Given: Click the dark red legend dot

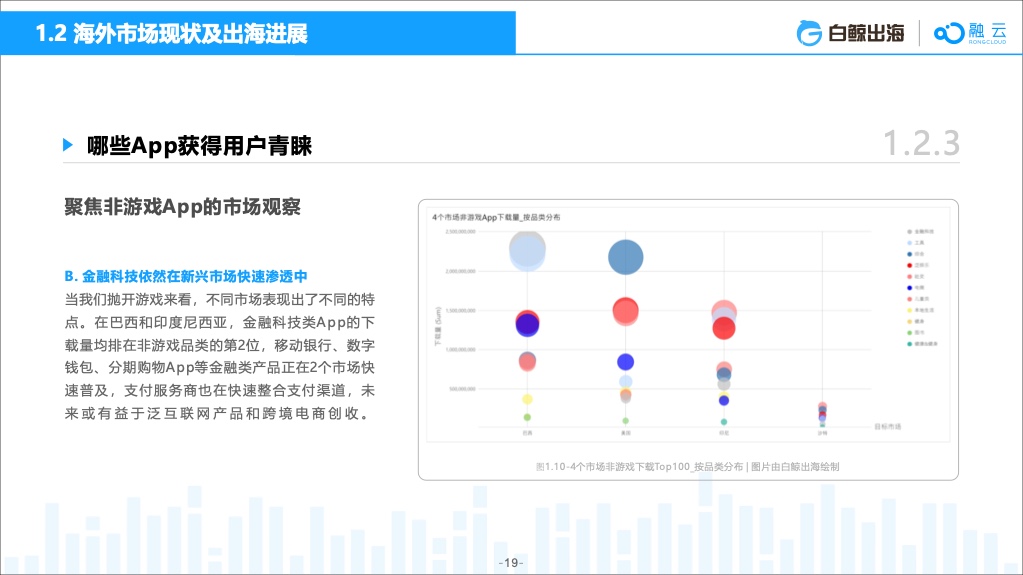Looking at the screenshot, I should pos(909,265).
